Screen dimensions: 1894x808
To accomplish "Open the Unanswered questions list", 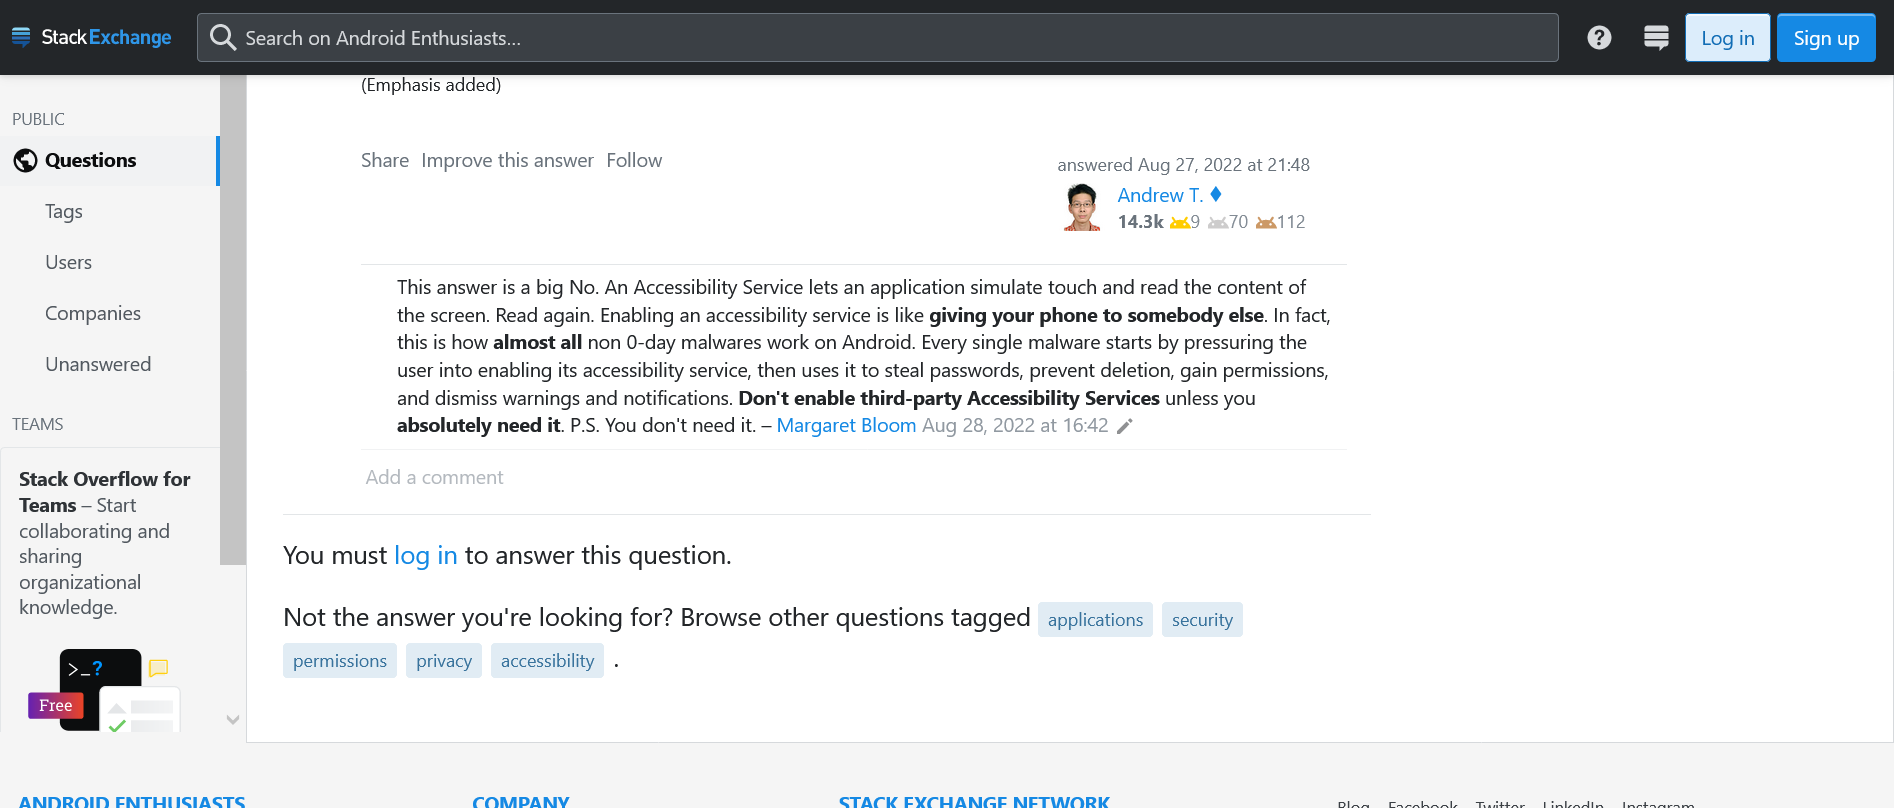I will tap(98, 365).
